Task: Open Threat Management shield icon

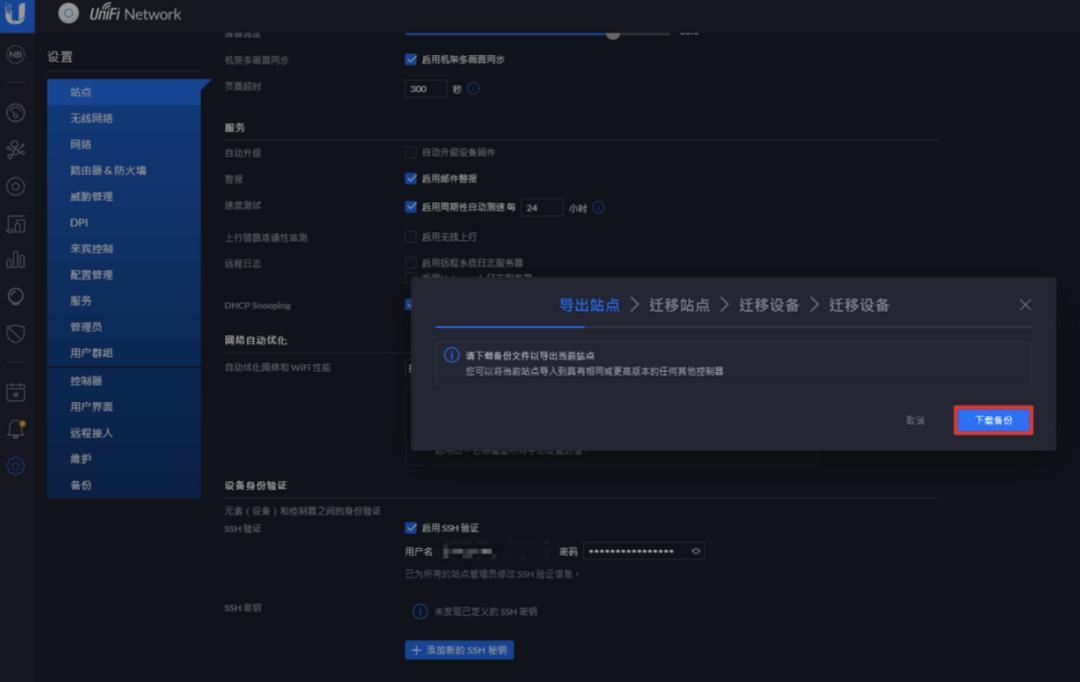Action: (15, 333)
